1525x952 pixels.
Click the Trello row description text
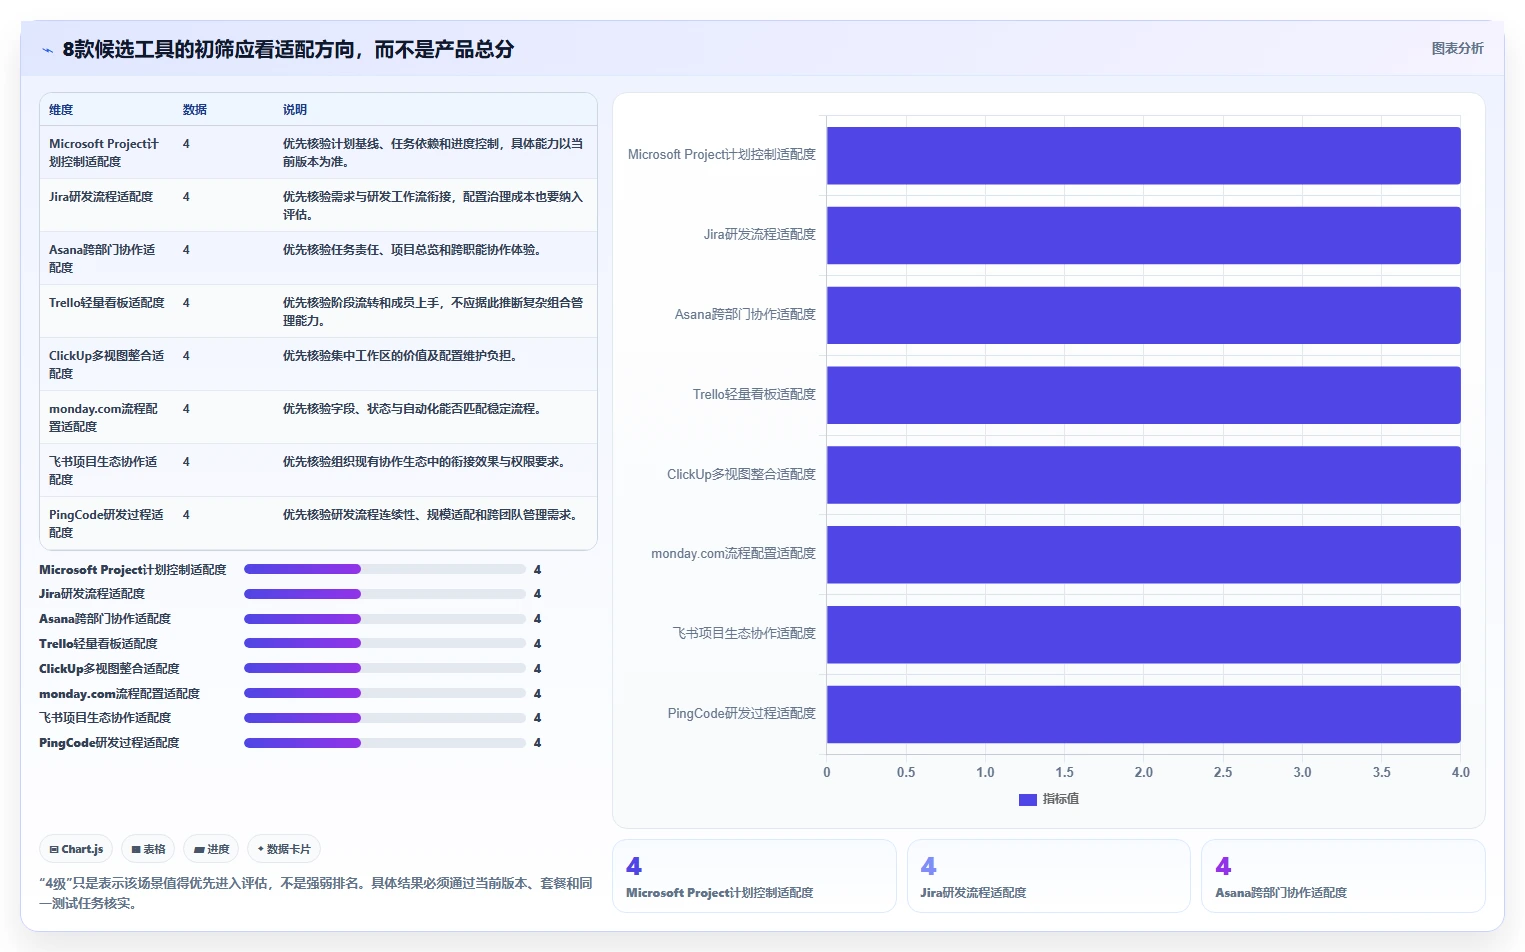pyautogui.click(x=433, y=311)
